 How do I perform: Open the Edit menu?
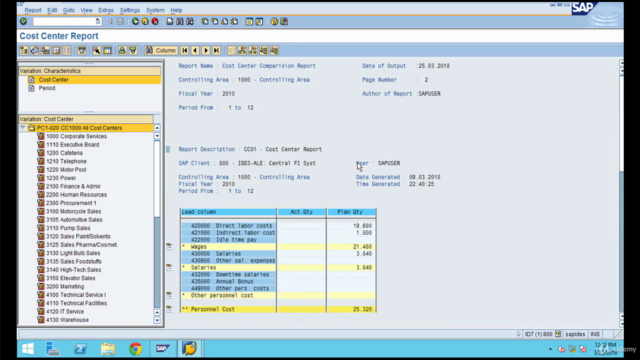click(52, 10)
